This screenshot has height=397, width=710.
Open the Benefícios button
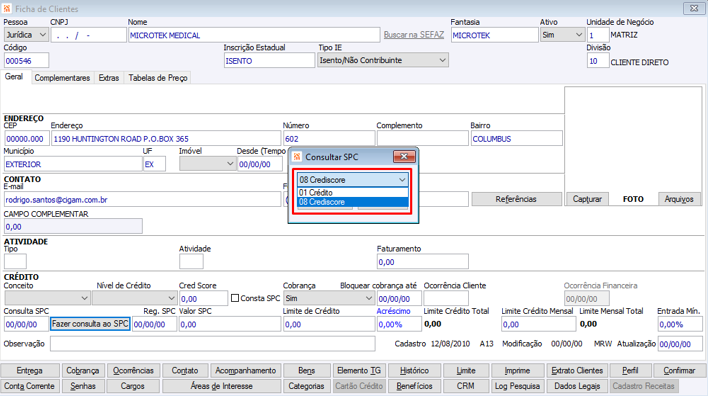pos(414,386)
